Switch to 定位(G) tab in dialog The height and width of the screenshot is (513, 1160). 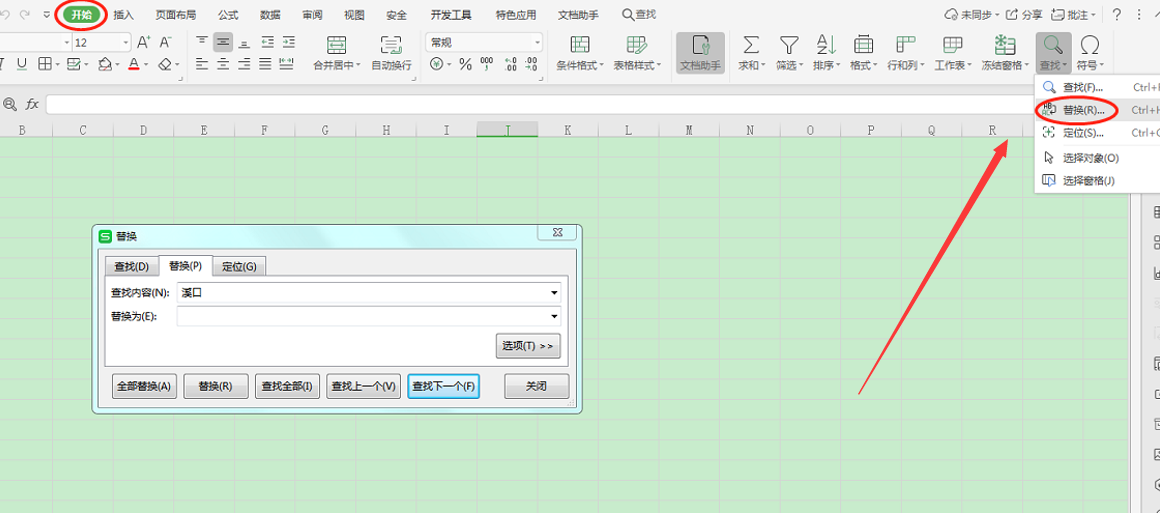click(x=239, y=266)
